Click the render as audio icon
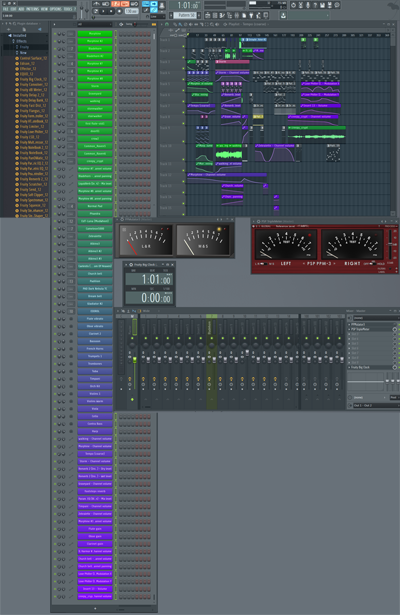 tap(330, 5)
